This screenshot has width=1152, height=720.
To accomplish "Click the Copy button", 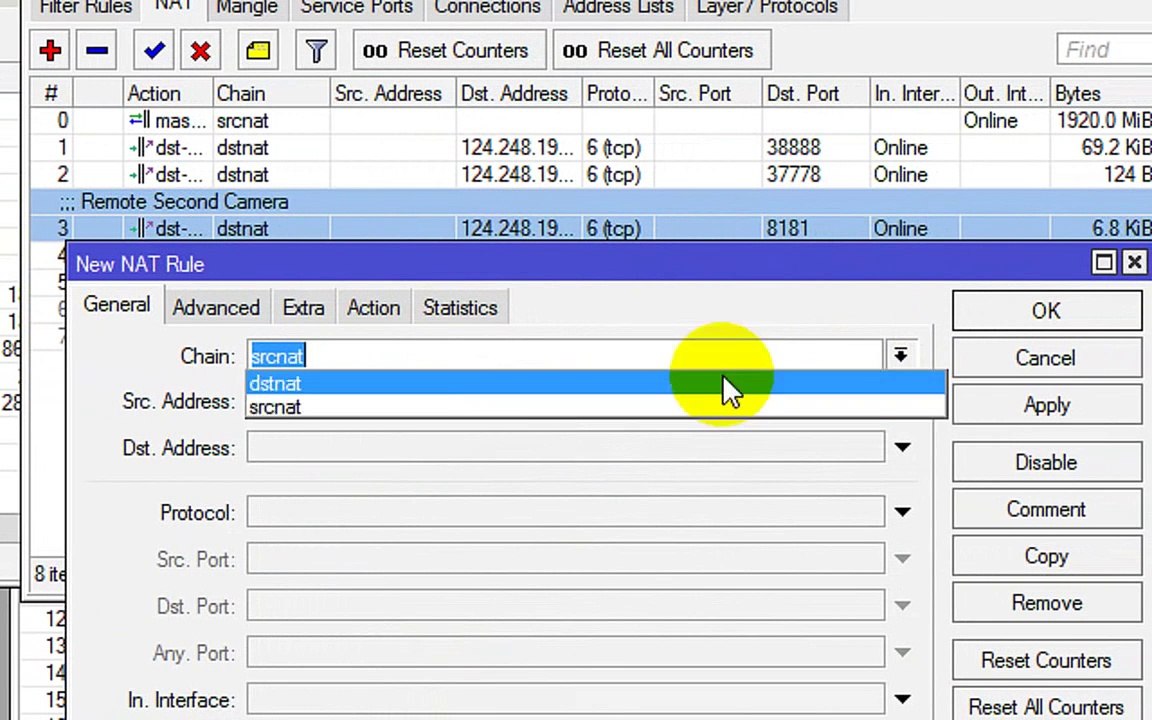I will tap(1047, 556).
